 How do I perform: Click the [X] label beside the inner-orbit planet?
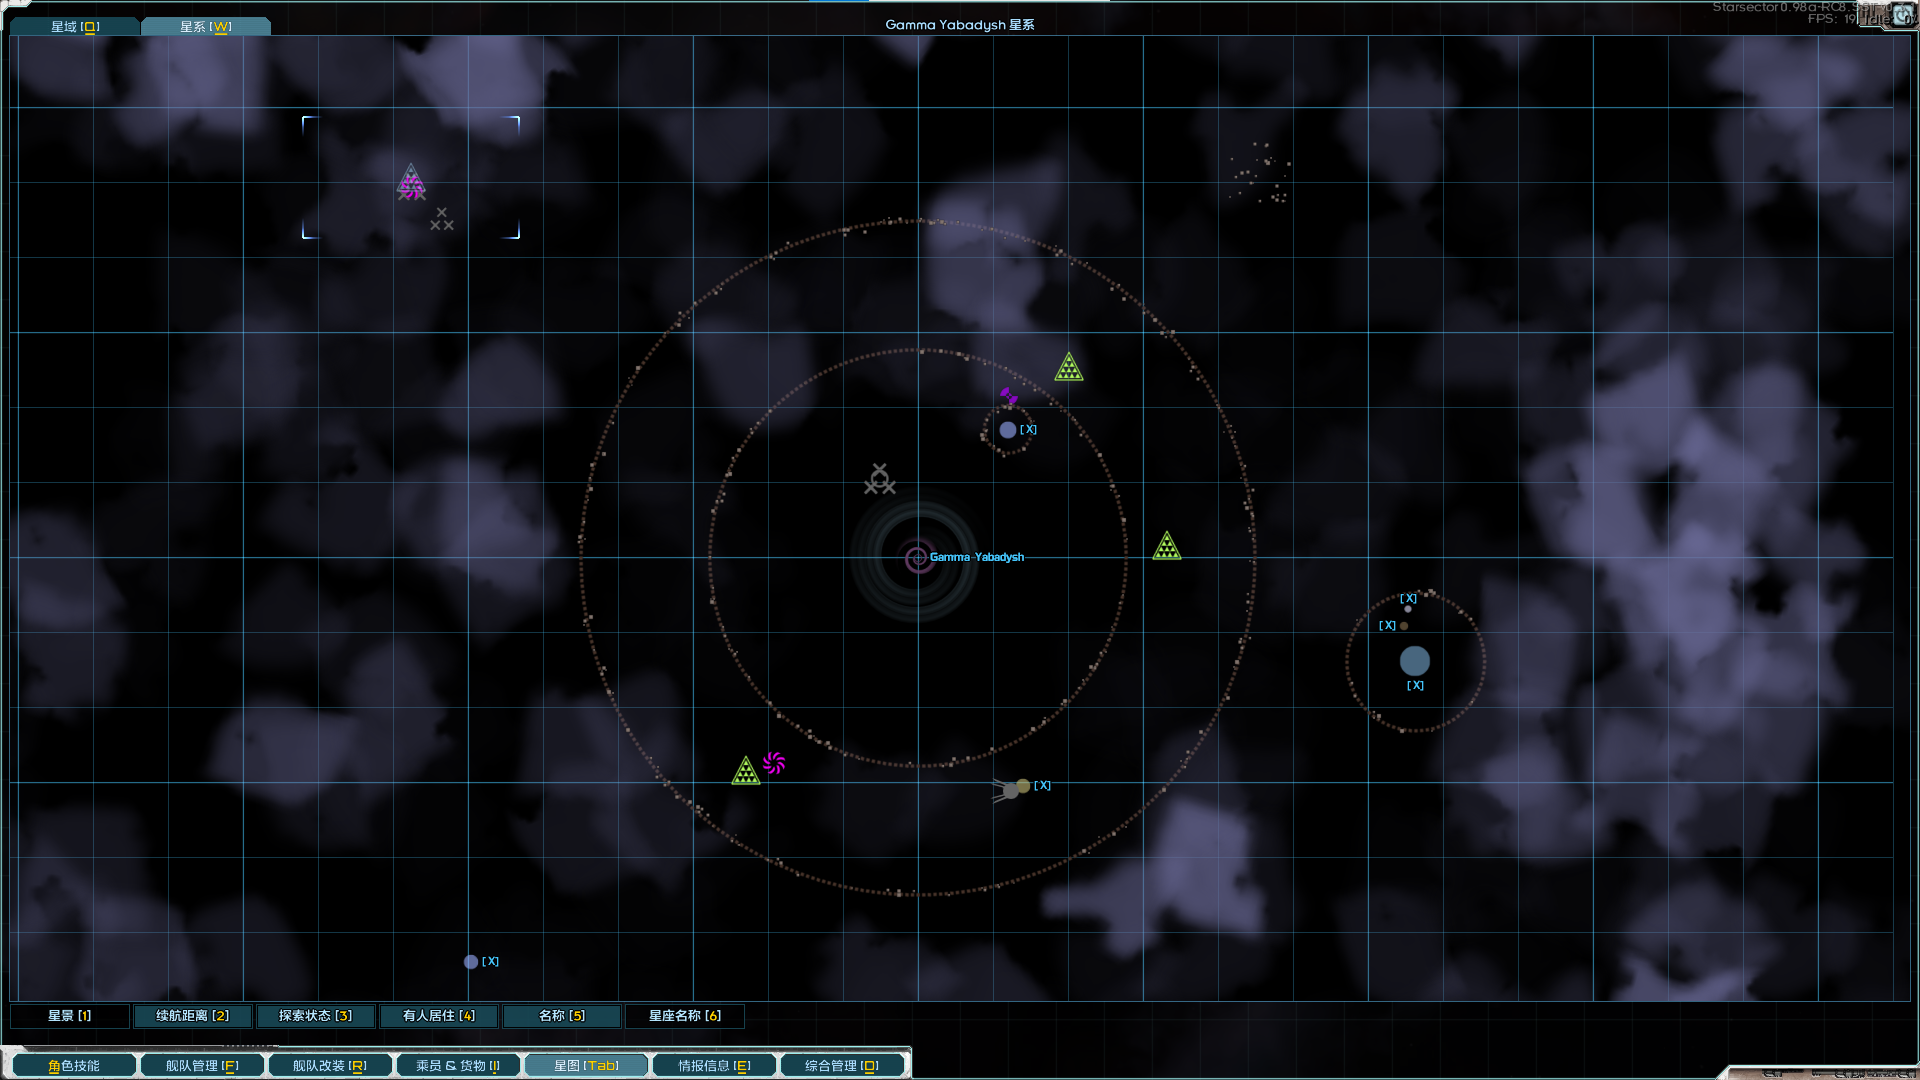1029,430
